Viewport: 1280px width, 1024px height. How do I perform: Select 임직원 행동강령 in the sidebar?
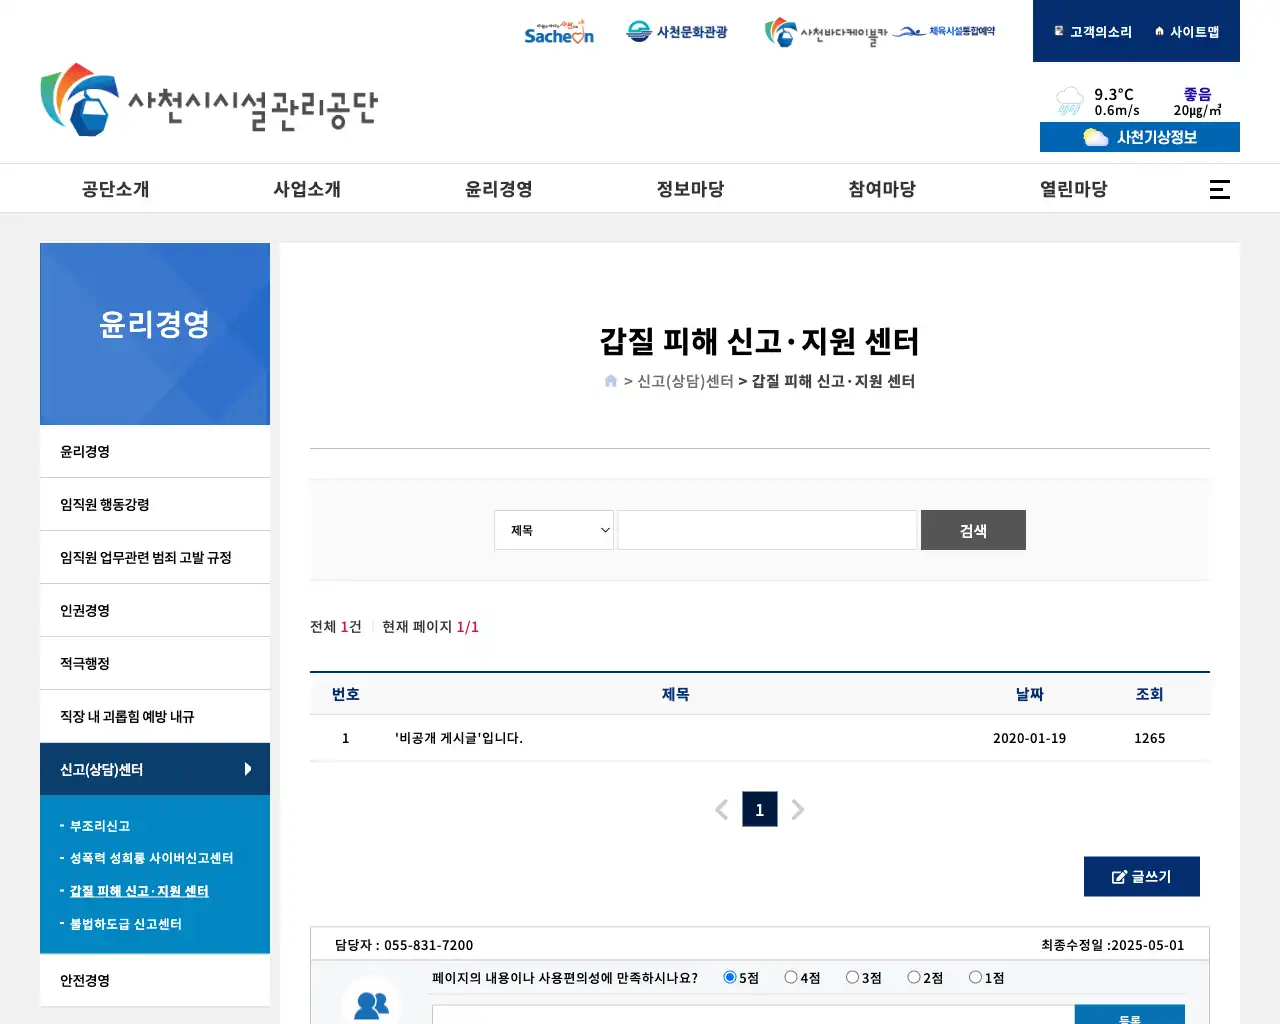tap(155, 505)
